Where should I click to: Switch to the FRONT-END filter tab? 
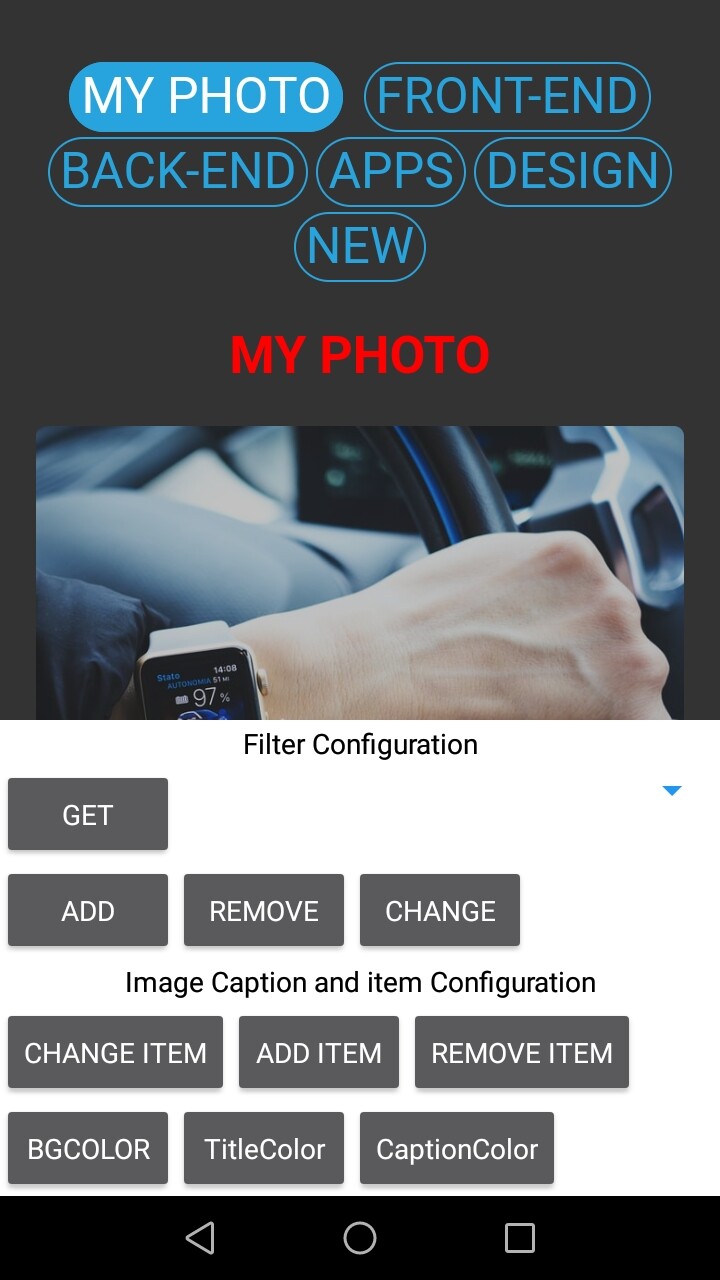507,97
